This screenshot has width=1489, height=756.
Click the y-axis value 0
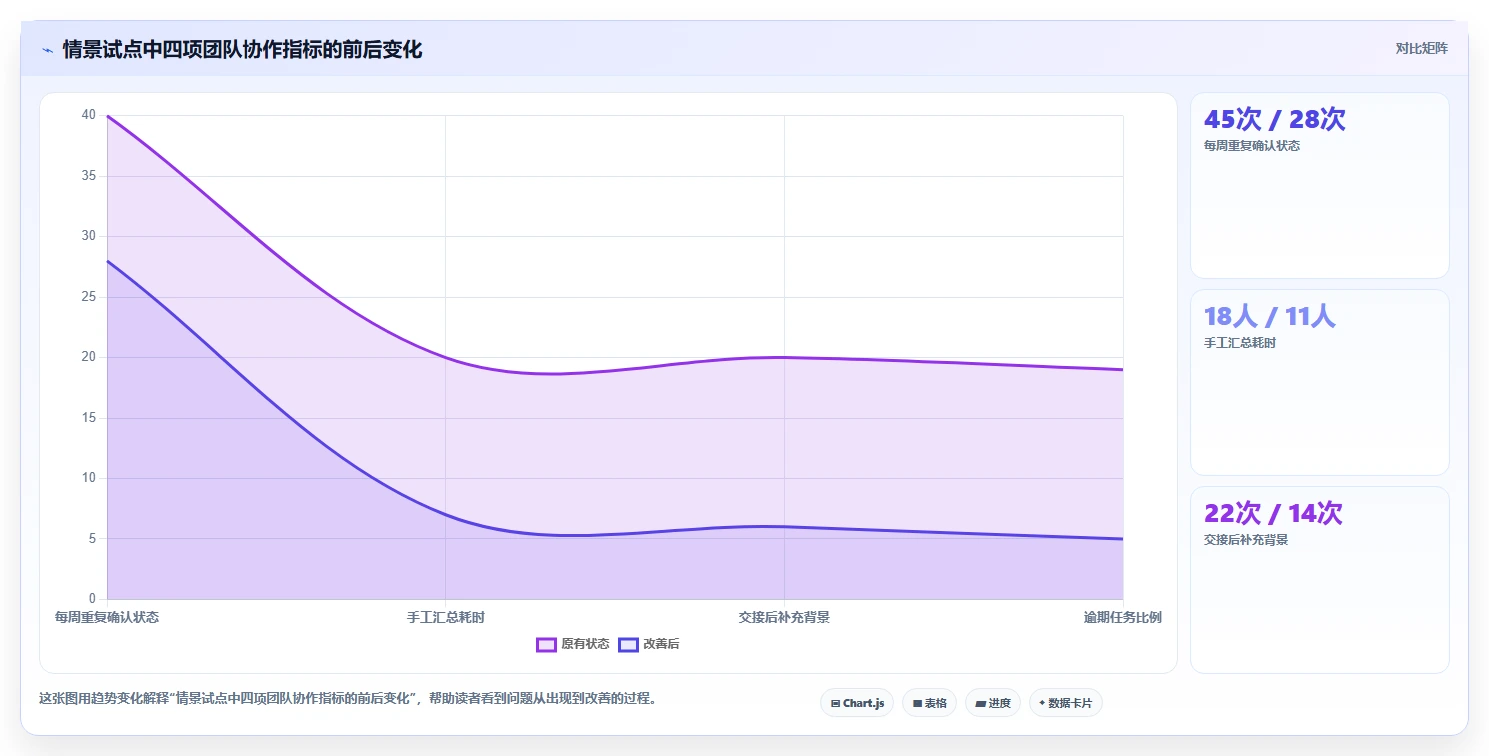[x=93, y=599]
